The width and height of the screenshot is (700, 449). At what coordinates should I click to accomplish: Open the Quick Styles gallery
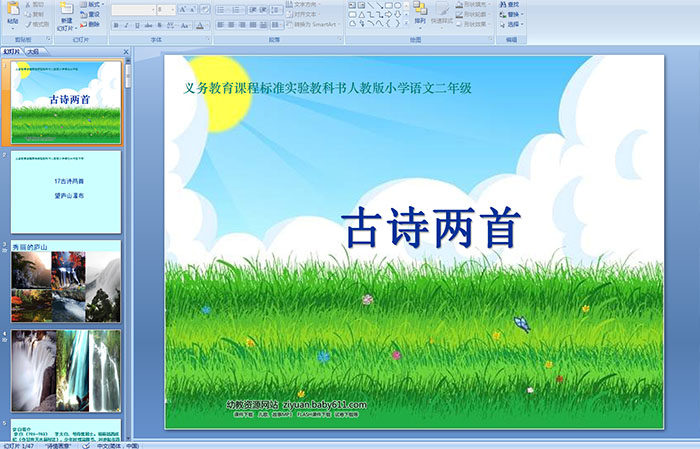442,14
